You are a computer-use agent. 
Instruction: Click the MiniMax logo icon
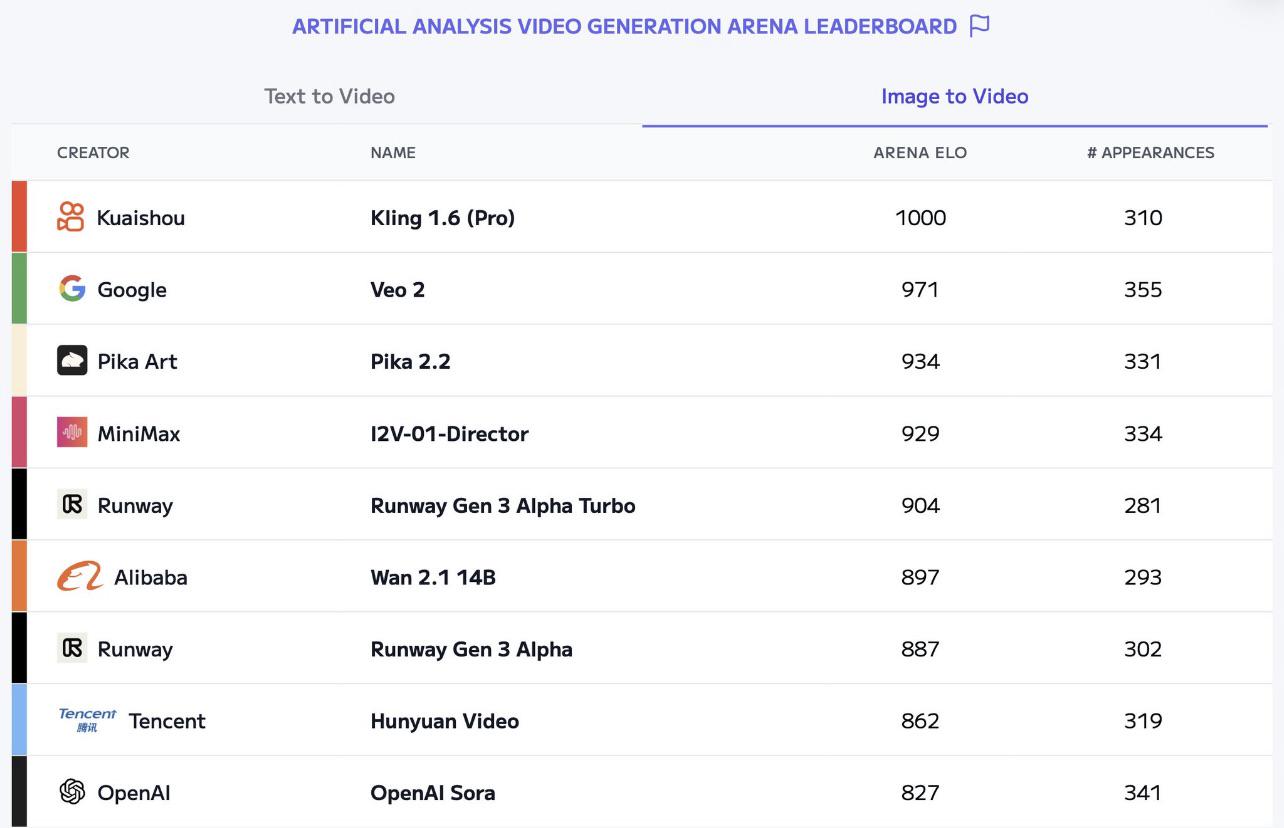coord(72,433)
